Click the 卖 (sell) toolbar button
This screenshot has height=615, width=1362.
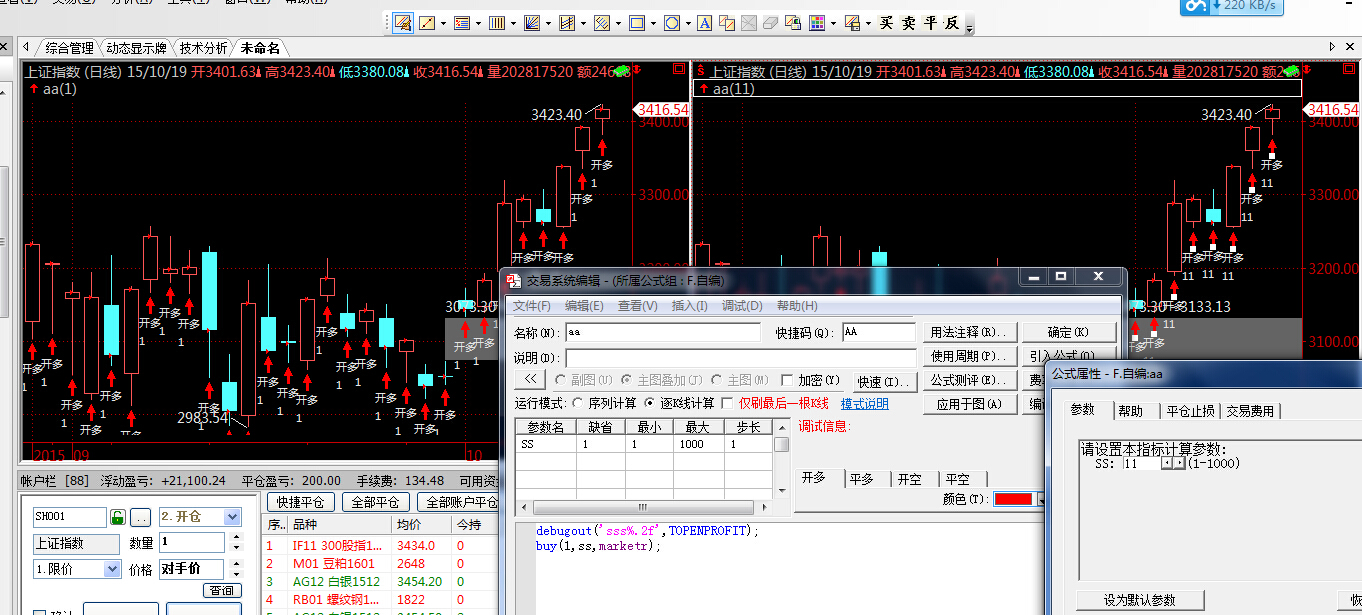(x=908, y=22)
